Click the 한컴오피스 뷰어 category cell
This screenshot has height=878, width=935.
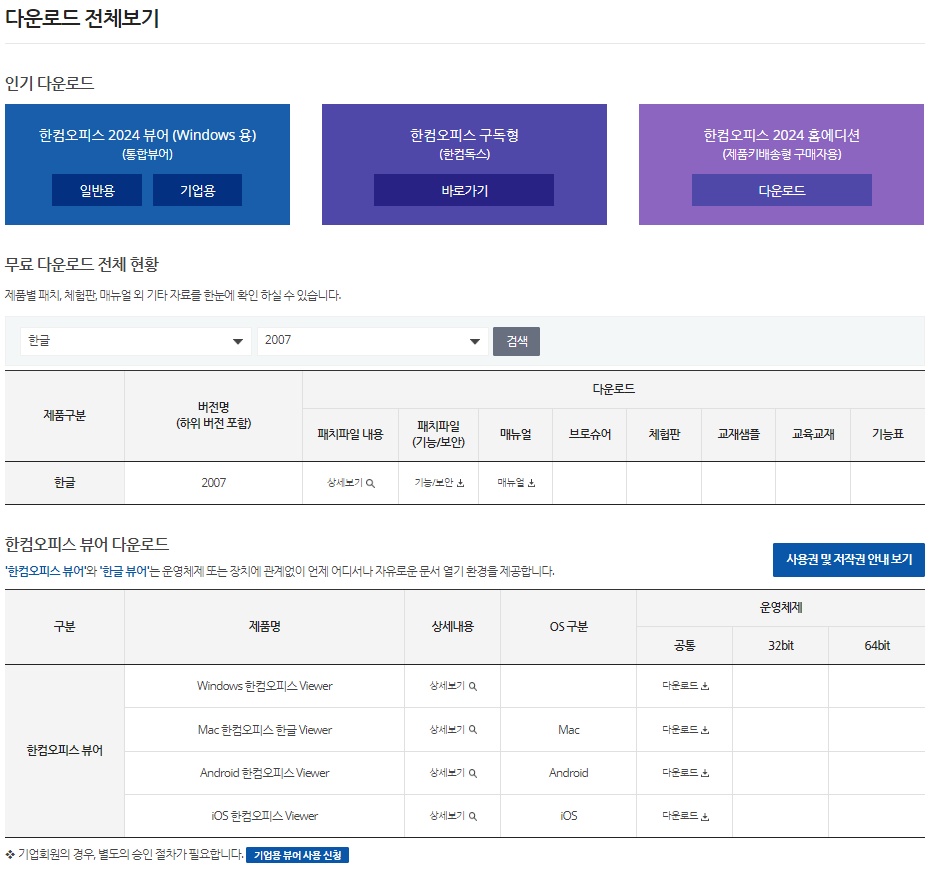(64, 751)
